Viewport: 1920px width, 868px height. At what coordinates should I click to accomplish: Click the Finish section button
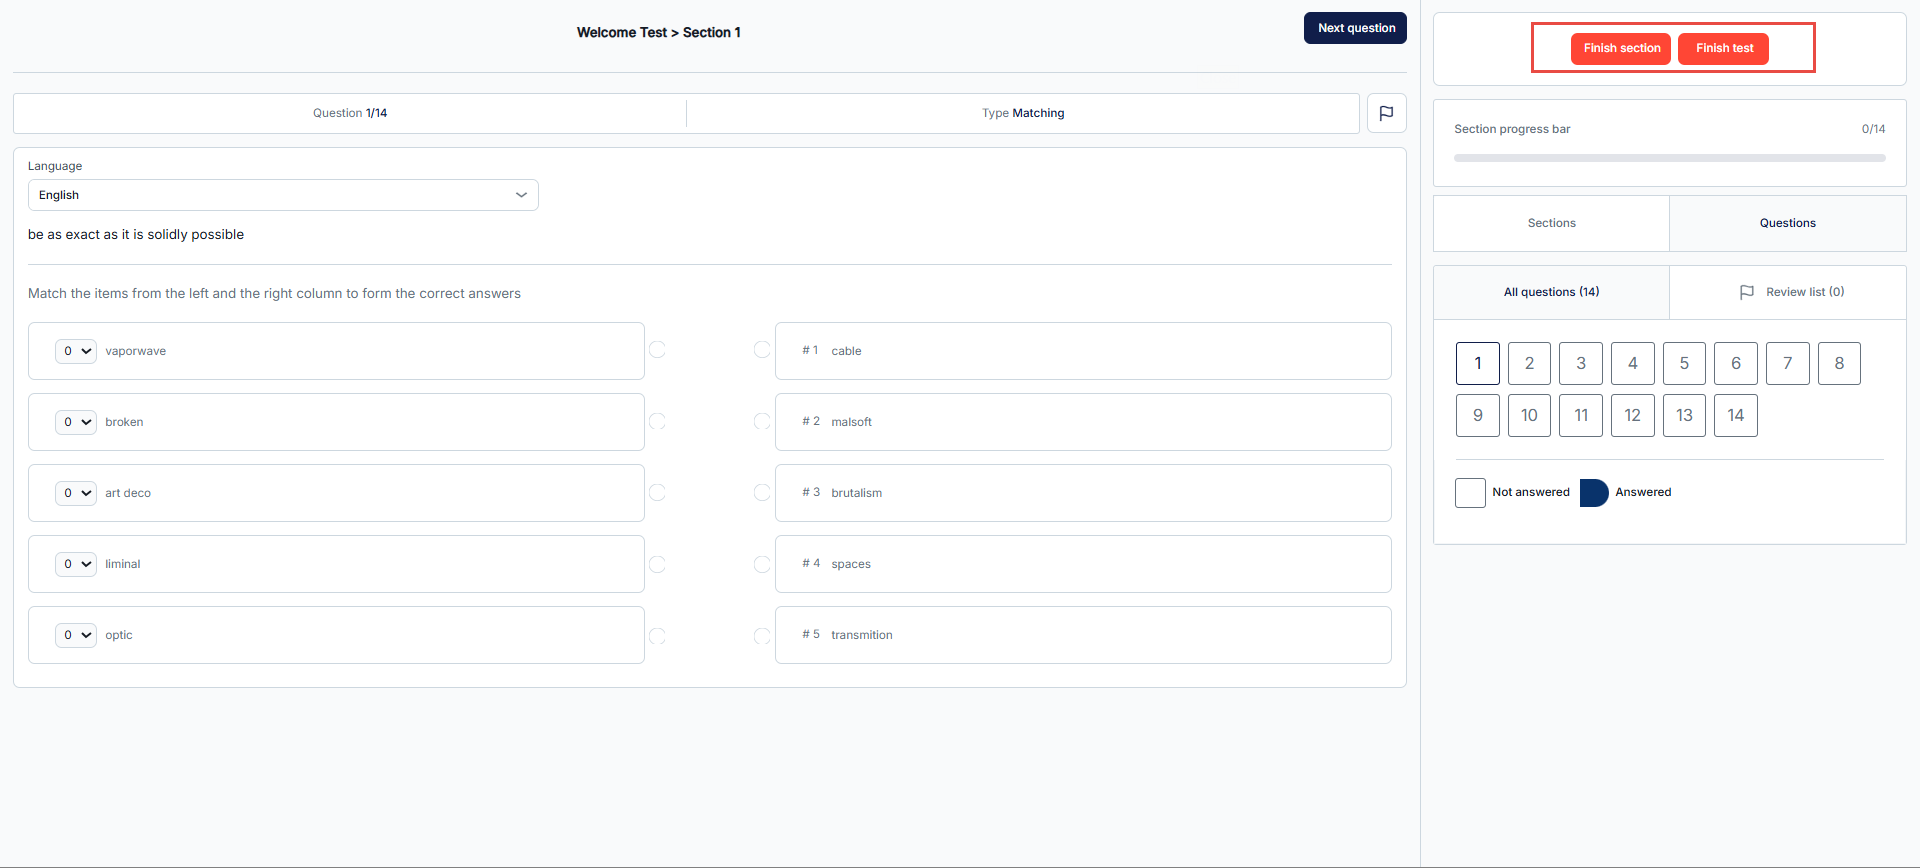click(x=1621, y=48)
